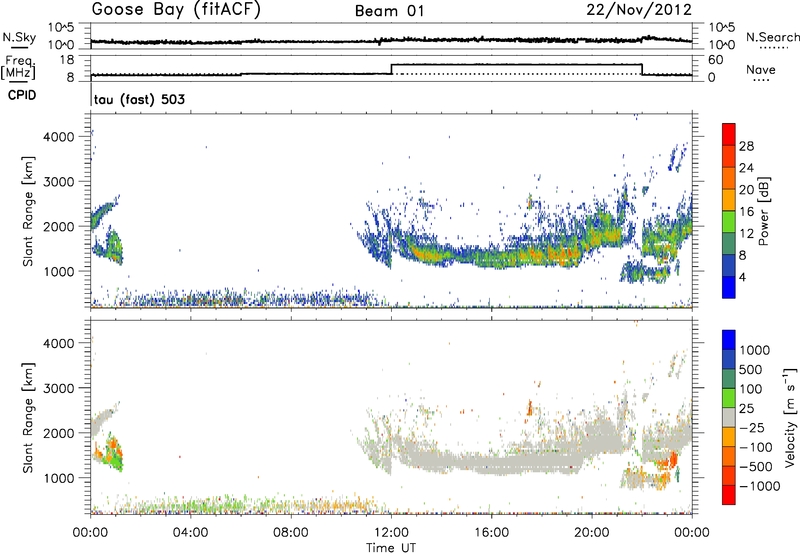Click the "CPID" label

tap(22, 95)
